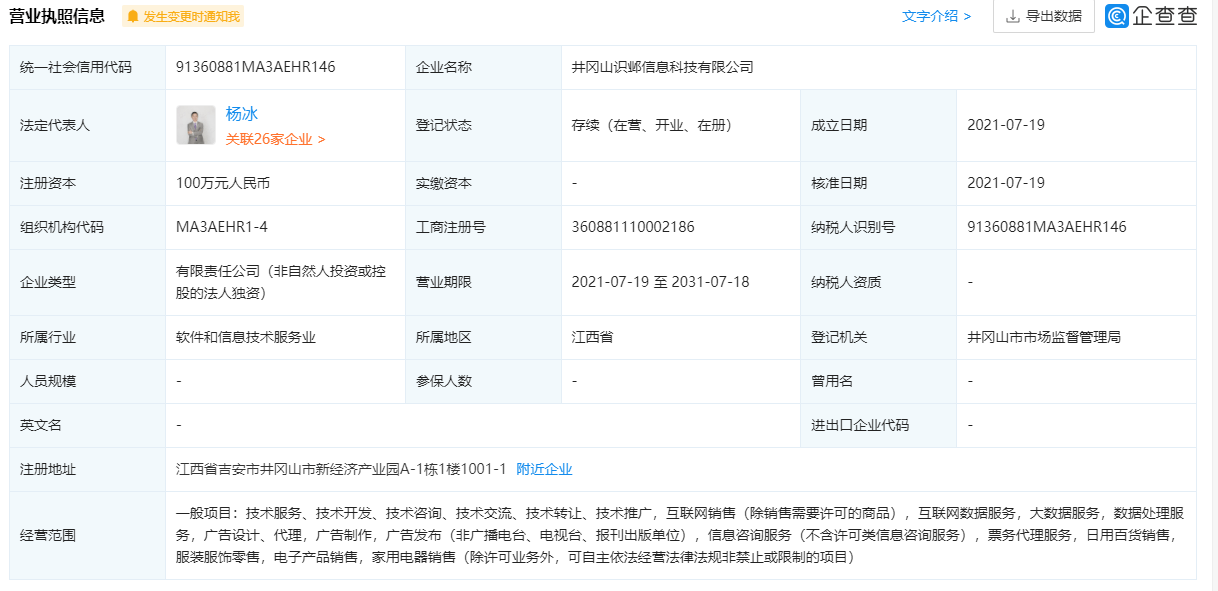Select registration authority 井冈山市市场监督管理局

click(1044, 337)
